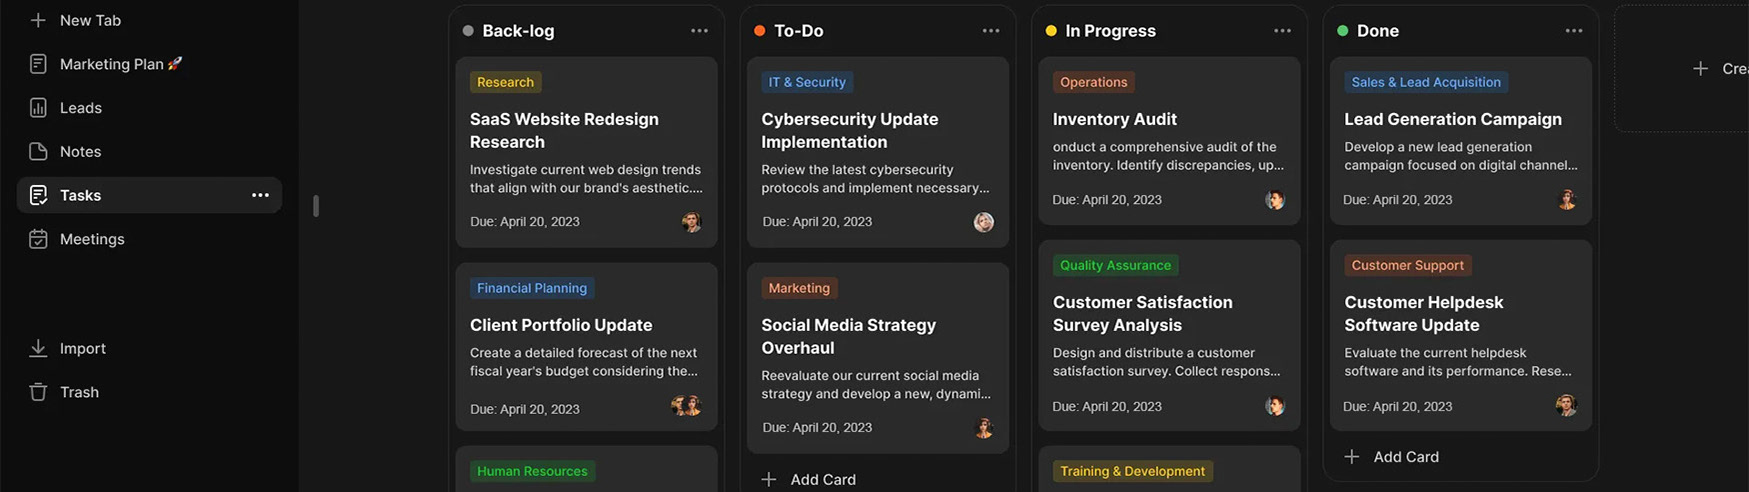Viewport: 1749px width, 492px height.
Task: Open the To-Do column more options
Action: pos(990,31)
